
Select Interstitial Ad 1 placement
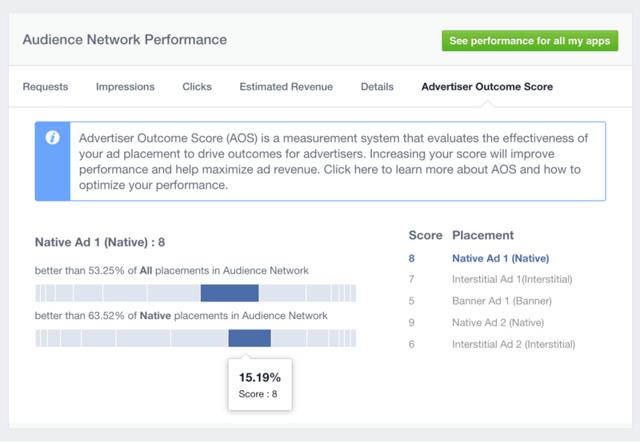[513, 279]
